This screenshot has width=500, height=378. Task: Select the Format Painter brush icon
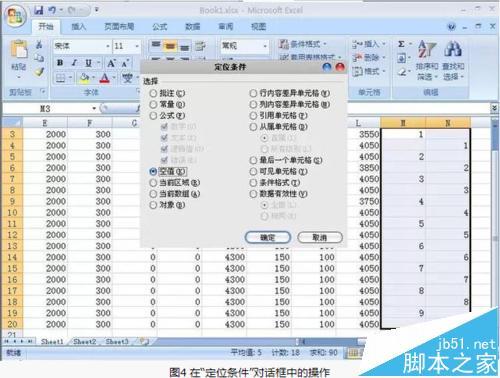coord(39,71)
